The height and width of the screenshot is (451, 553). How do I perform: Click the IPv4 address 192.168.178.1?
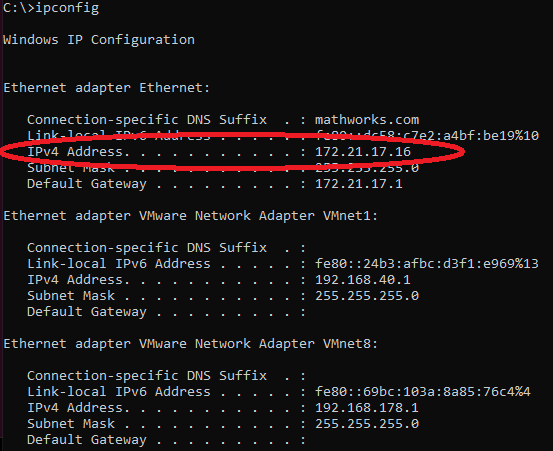367,408
